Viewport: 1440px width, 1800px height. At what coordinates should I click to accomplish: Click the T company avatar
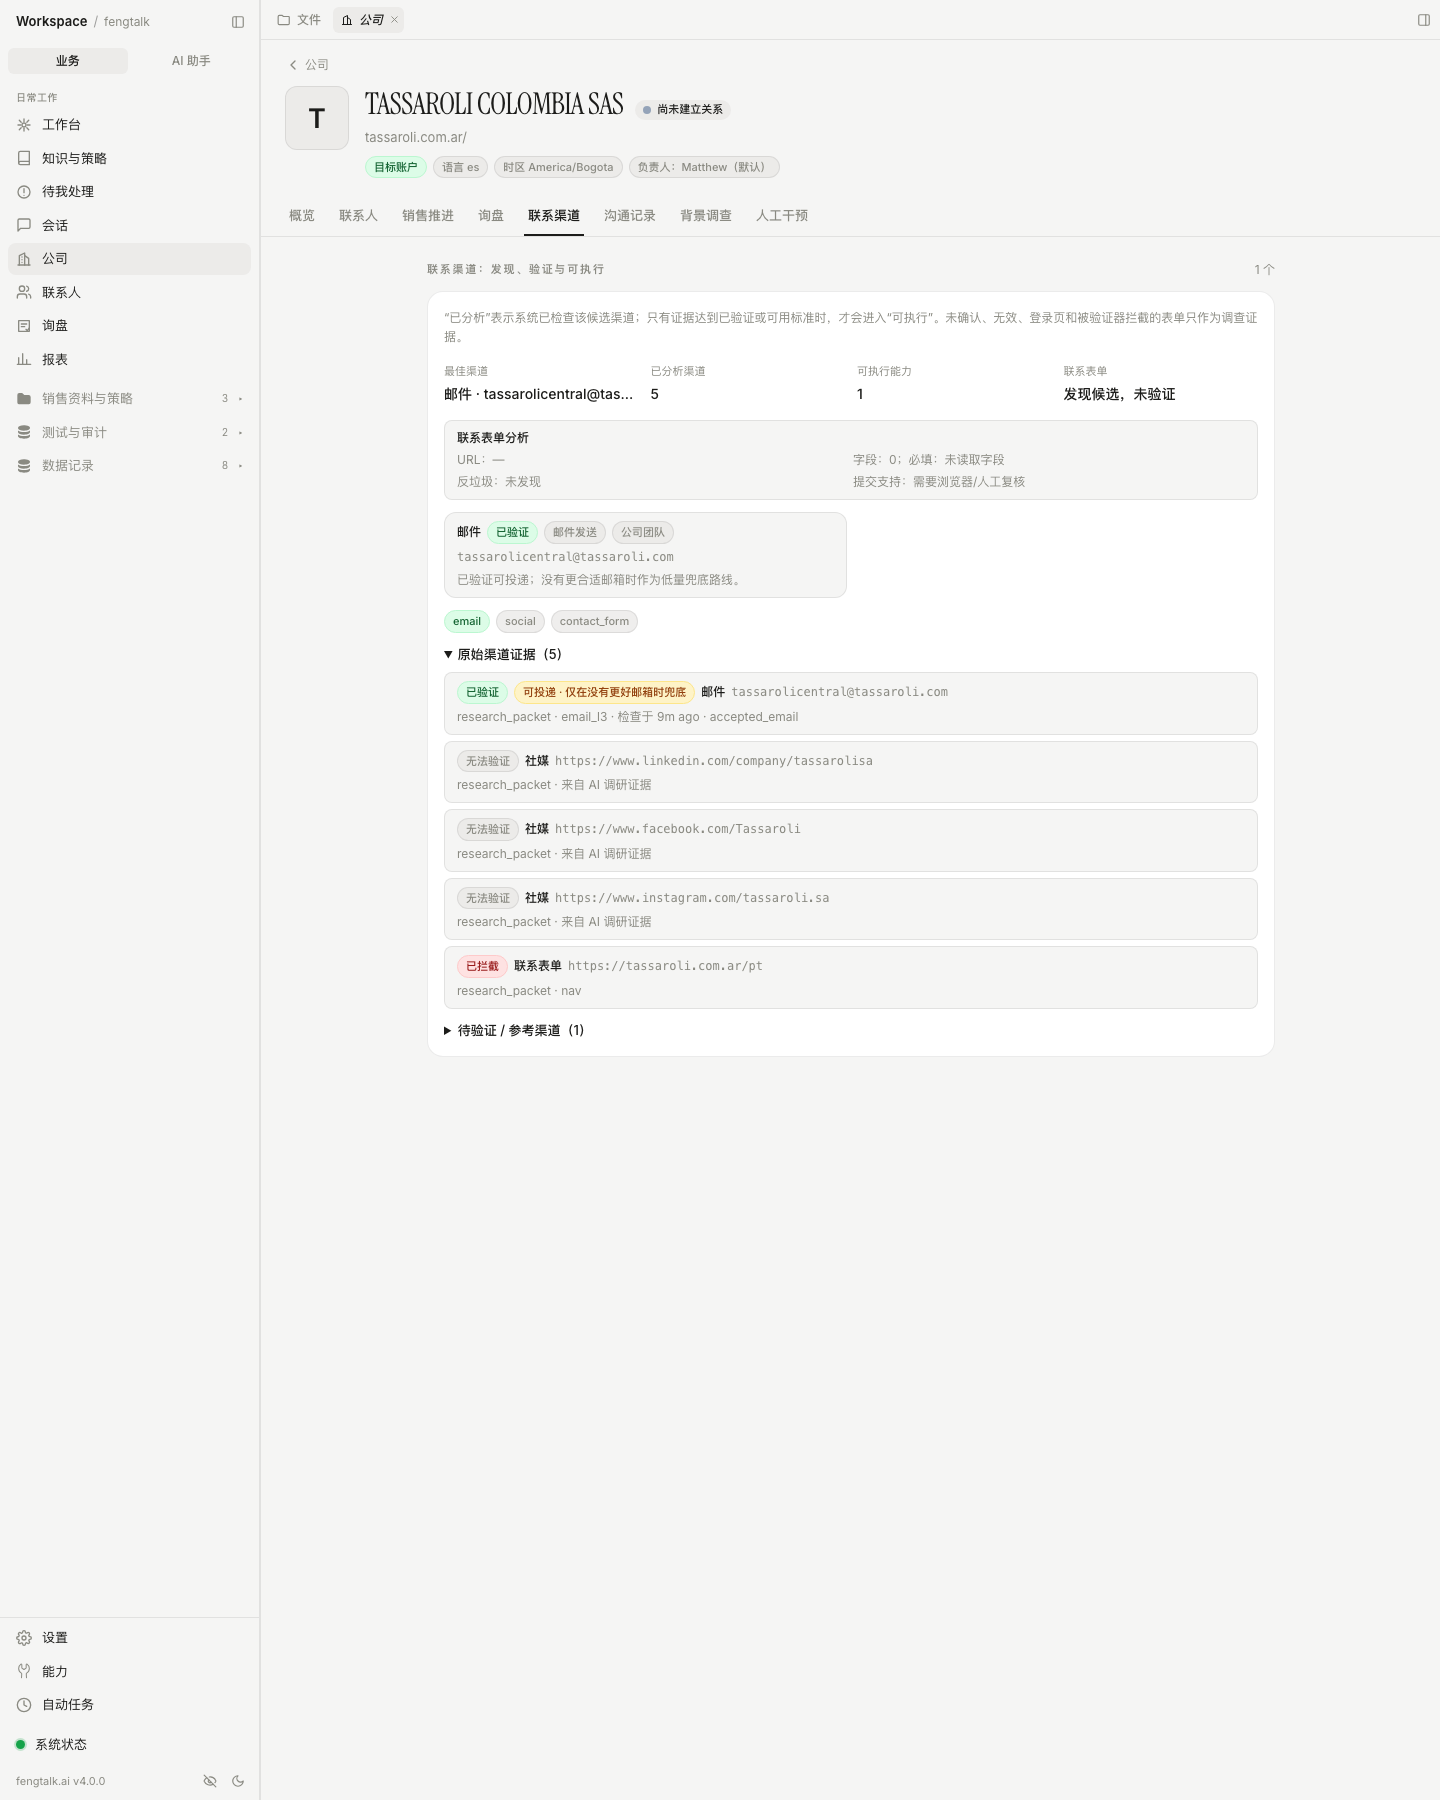coord(317,118)
